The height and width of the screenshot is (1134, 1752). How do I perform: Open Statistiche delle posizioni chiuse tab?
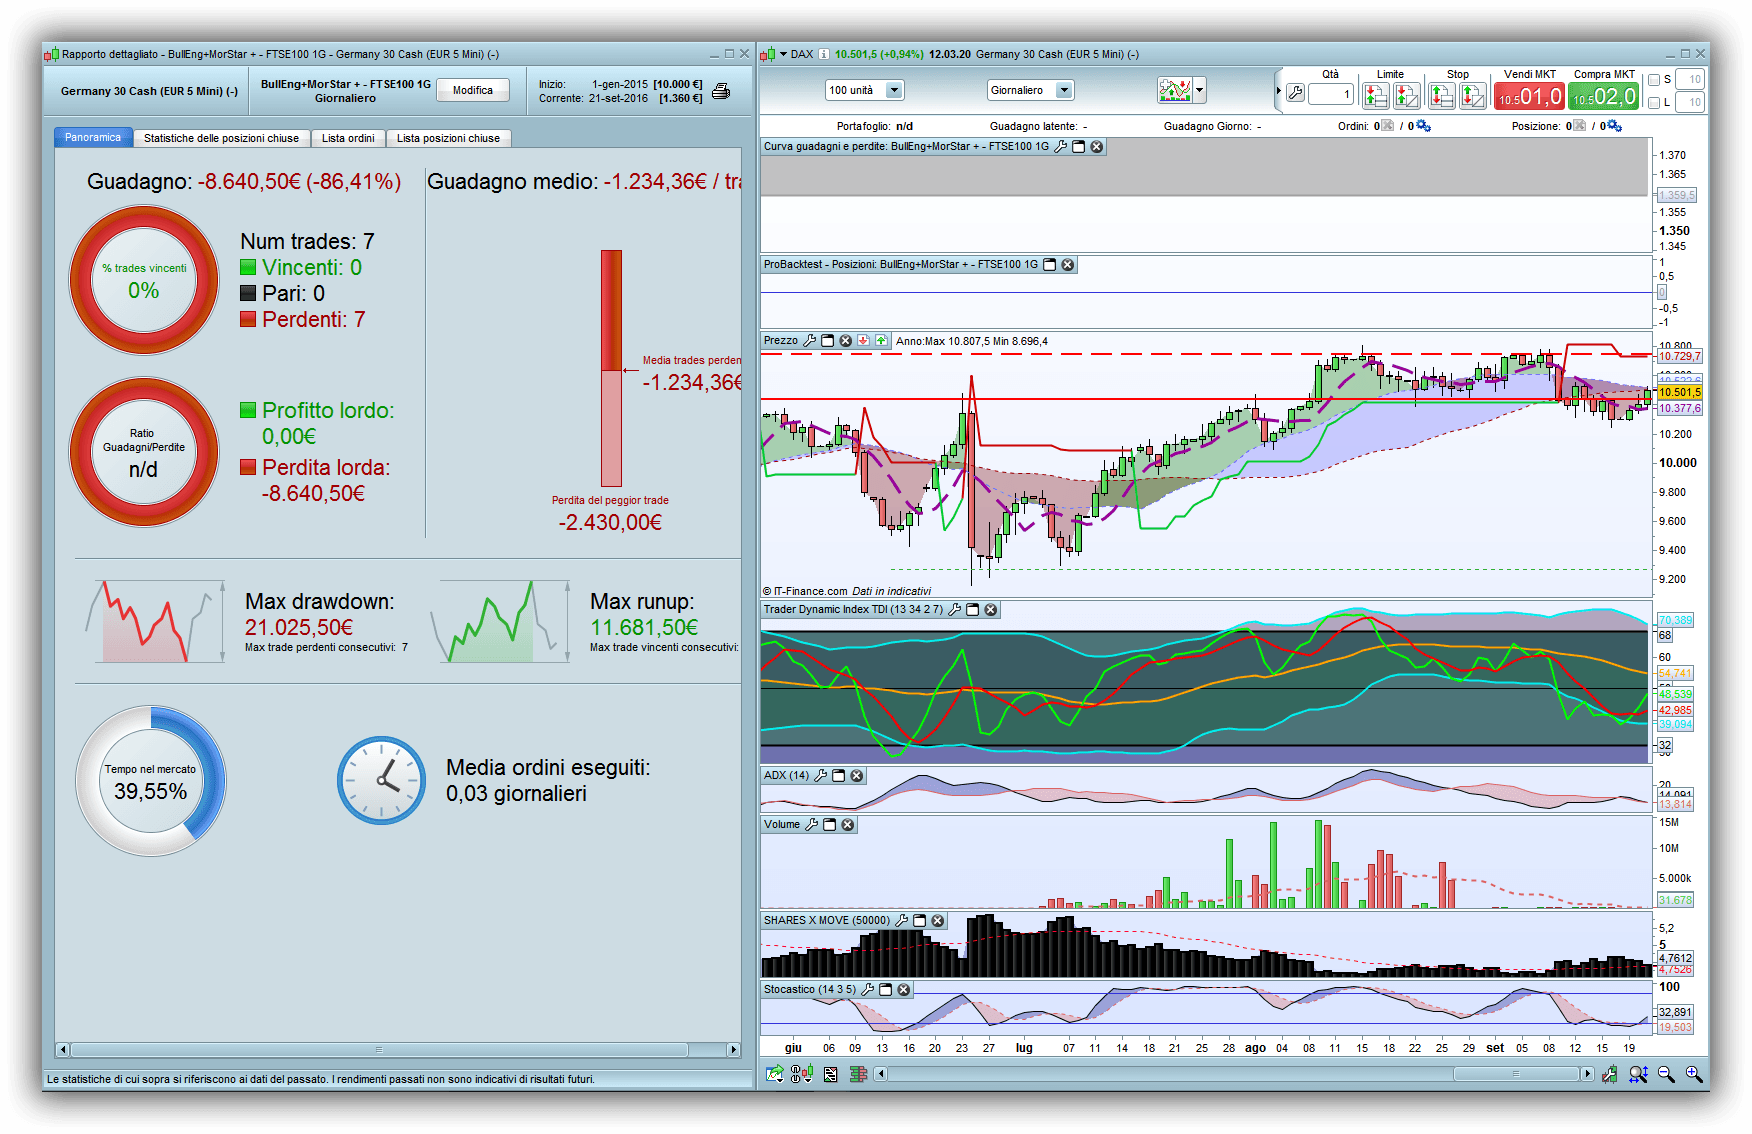(x=221, y=139)
